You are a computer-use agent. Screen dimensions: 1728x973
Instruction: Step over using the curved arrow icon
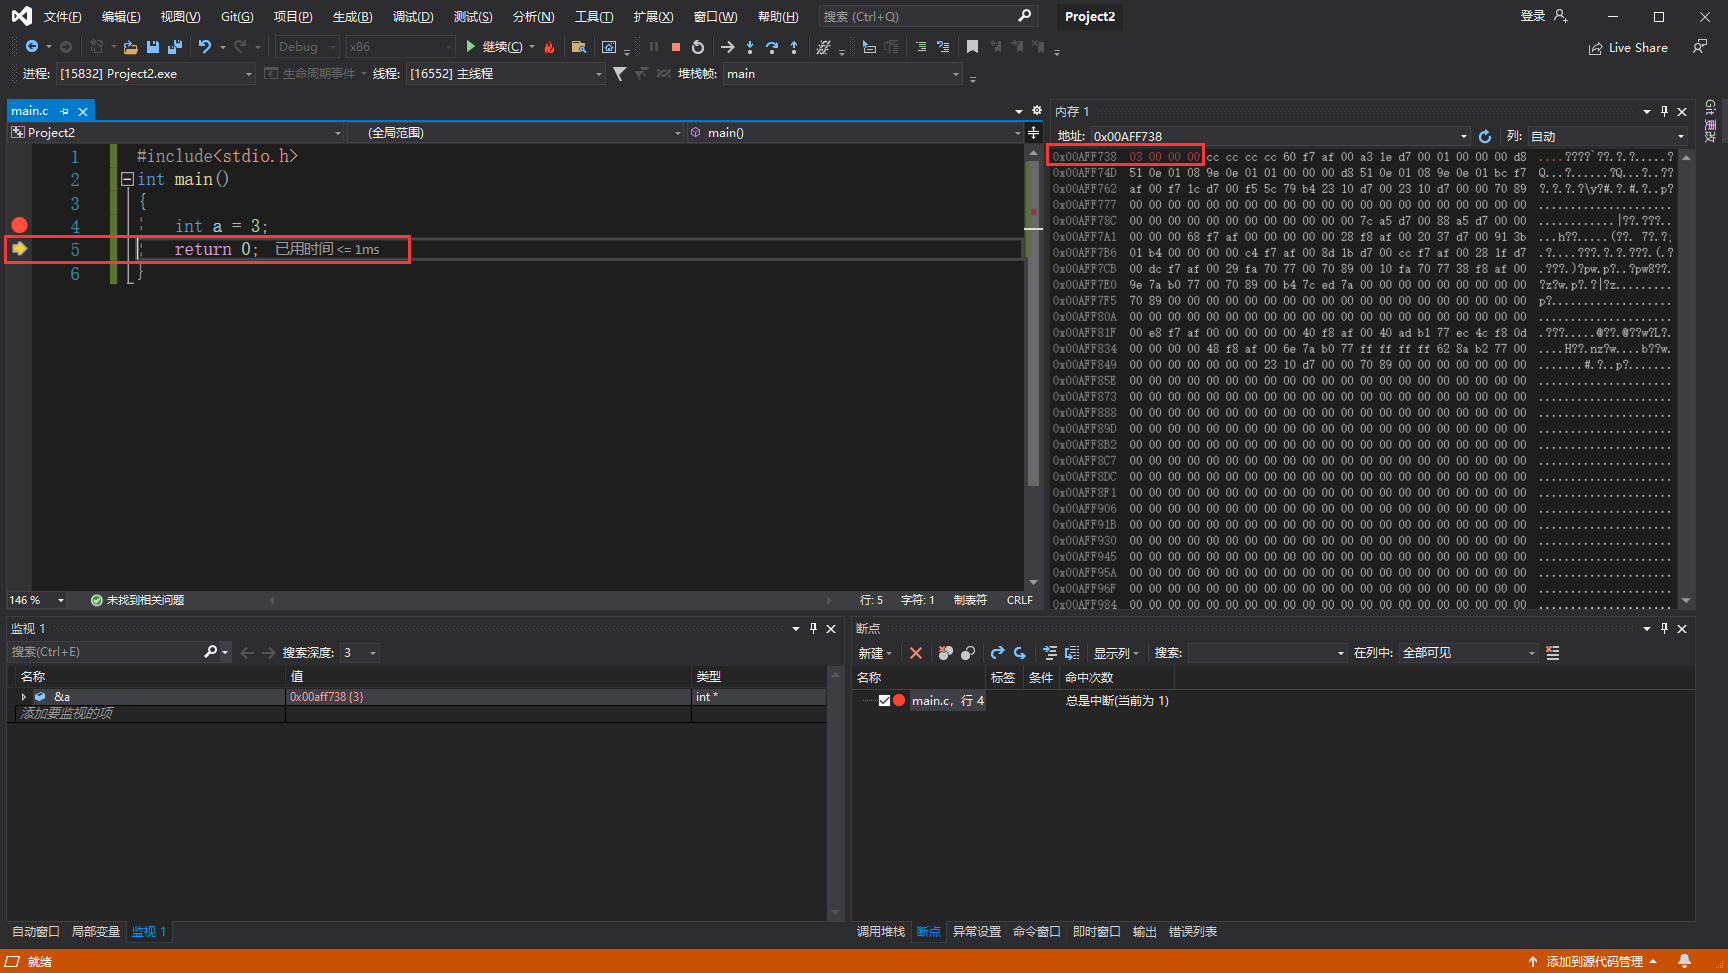click(771, 47)
